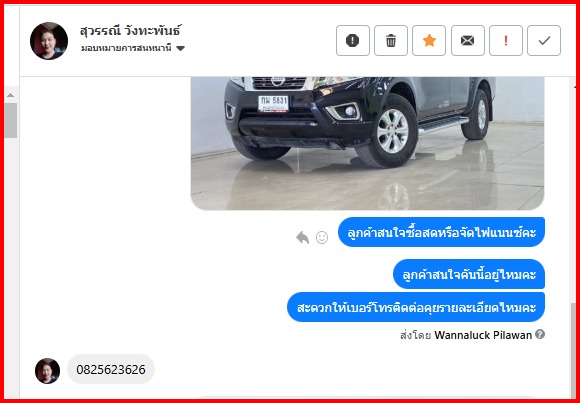This screenshot has height=403, width=580.
Task: Click the reply arrow beside the message
Action: click(x=303, y=237)
